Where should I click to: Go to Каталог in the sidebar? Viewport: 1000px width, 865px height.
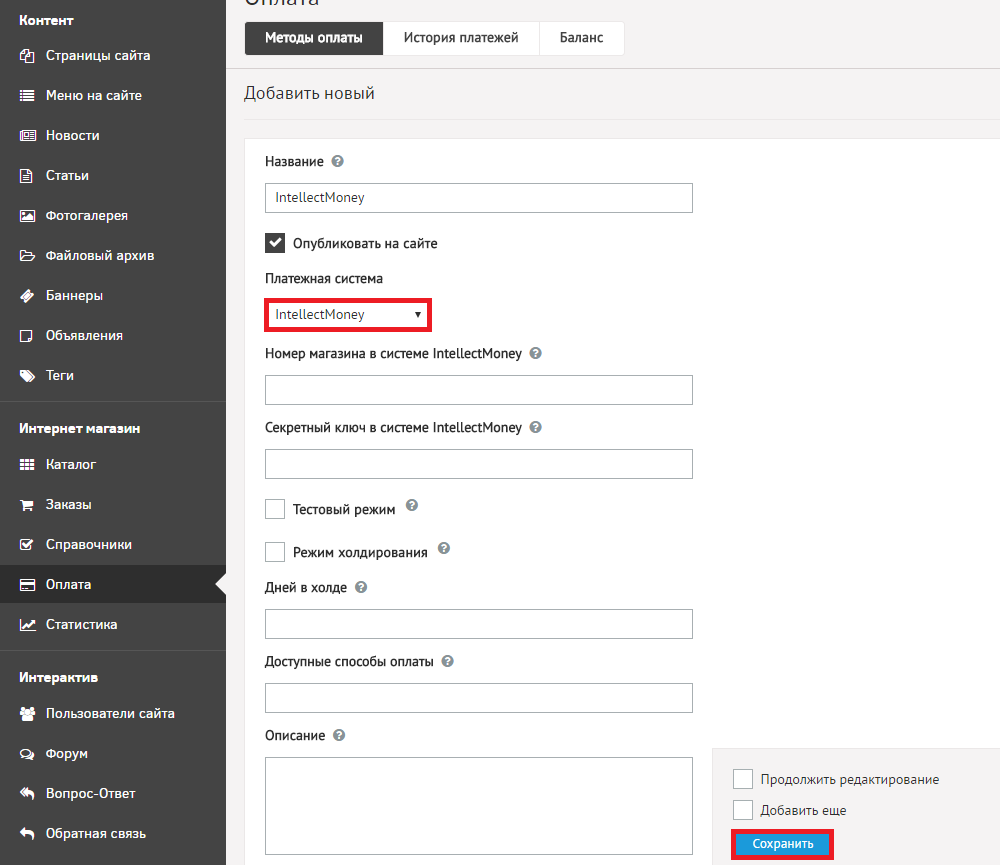[x=70, y=465]
